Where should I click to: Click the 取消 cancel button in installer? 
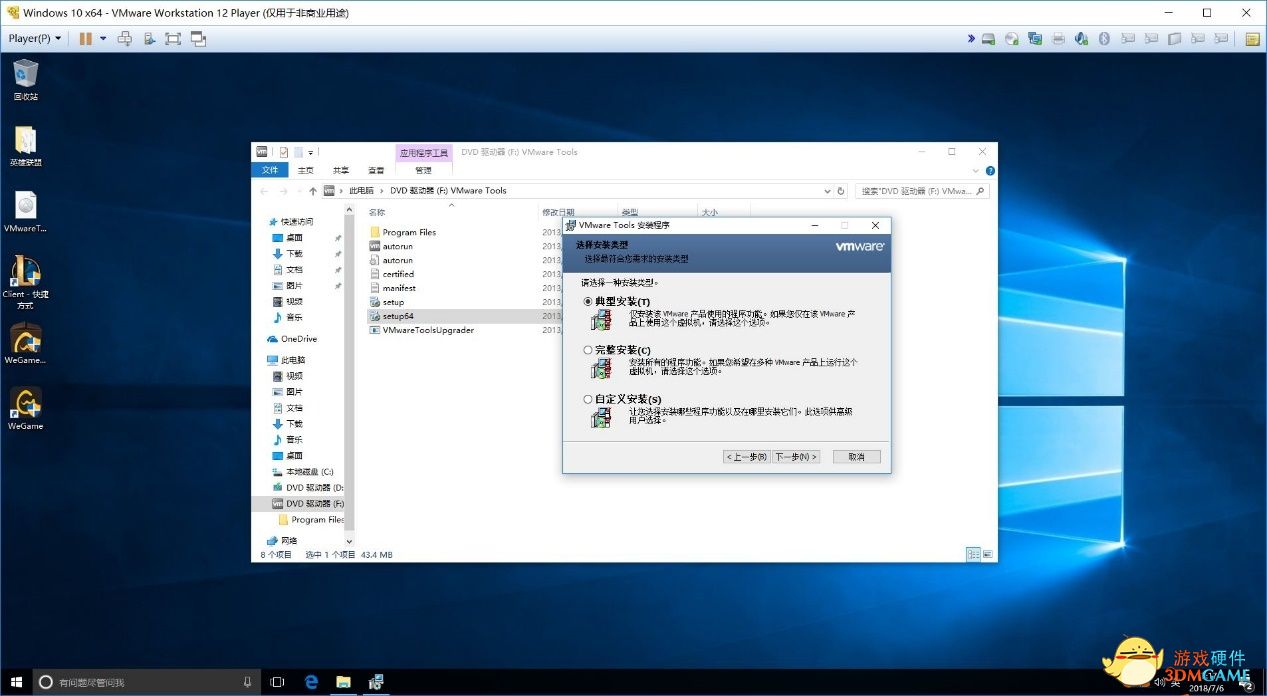(x=856, y=457)
